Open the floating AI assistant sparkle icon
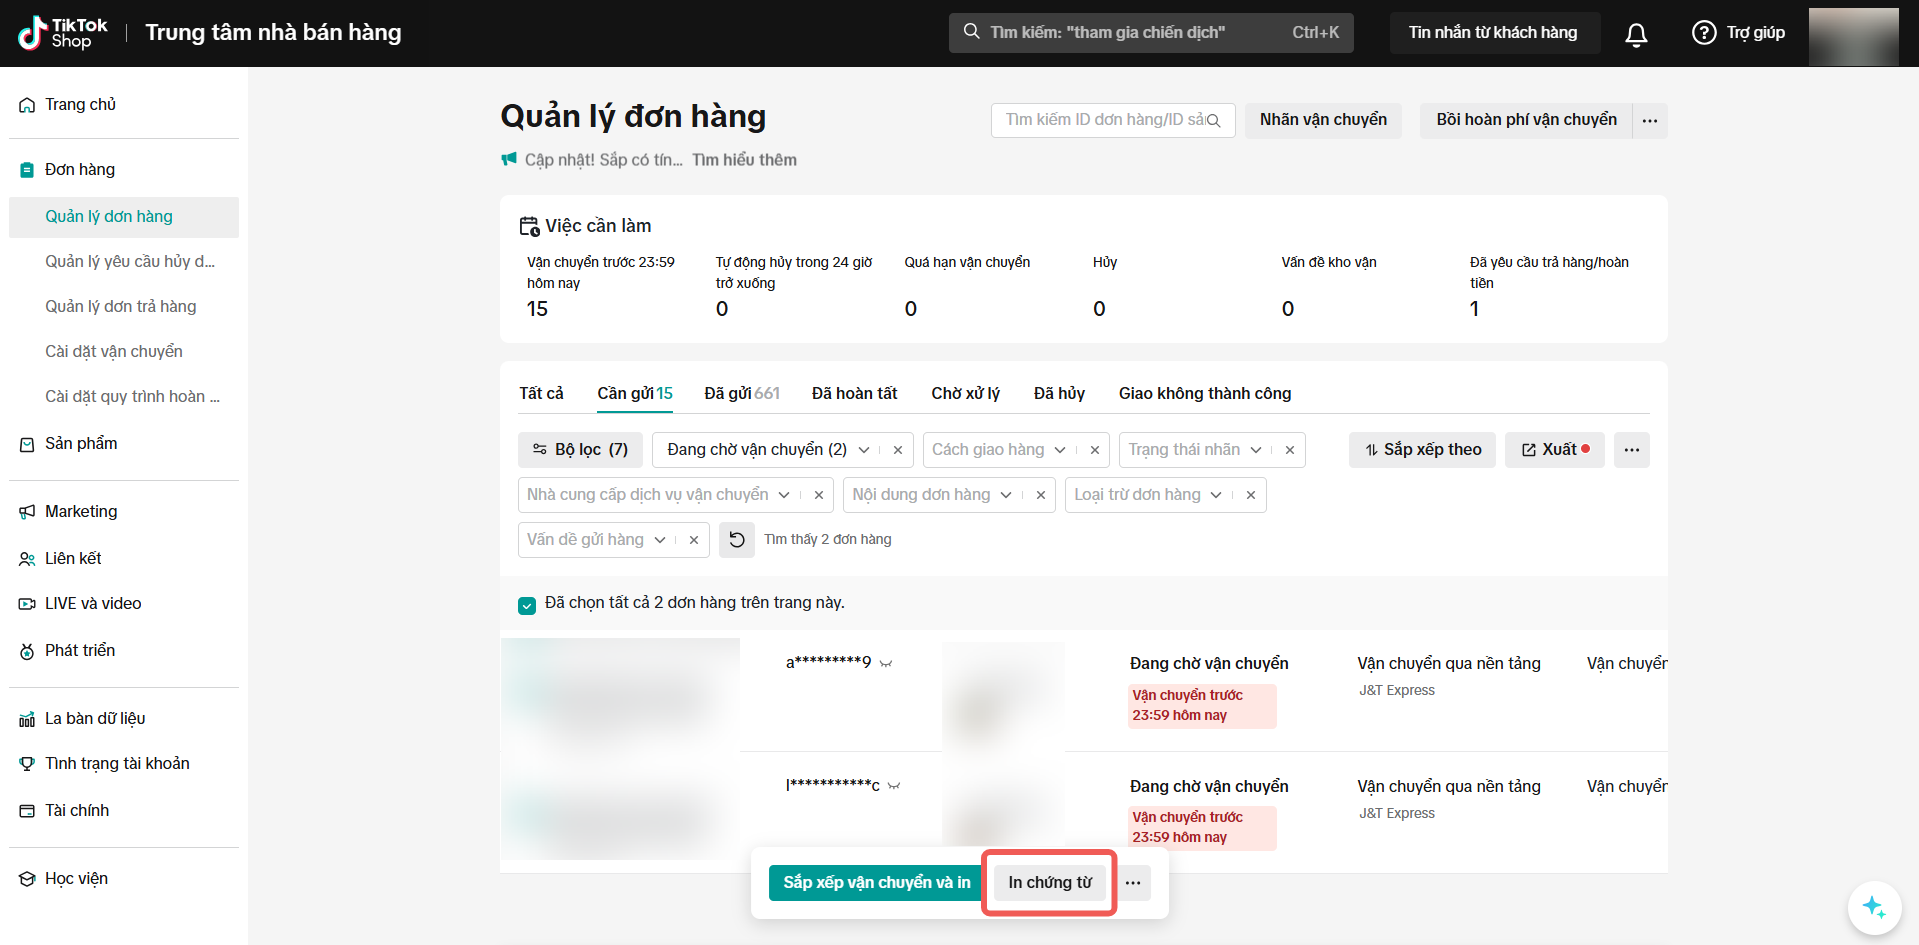 coord(1874,907)
